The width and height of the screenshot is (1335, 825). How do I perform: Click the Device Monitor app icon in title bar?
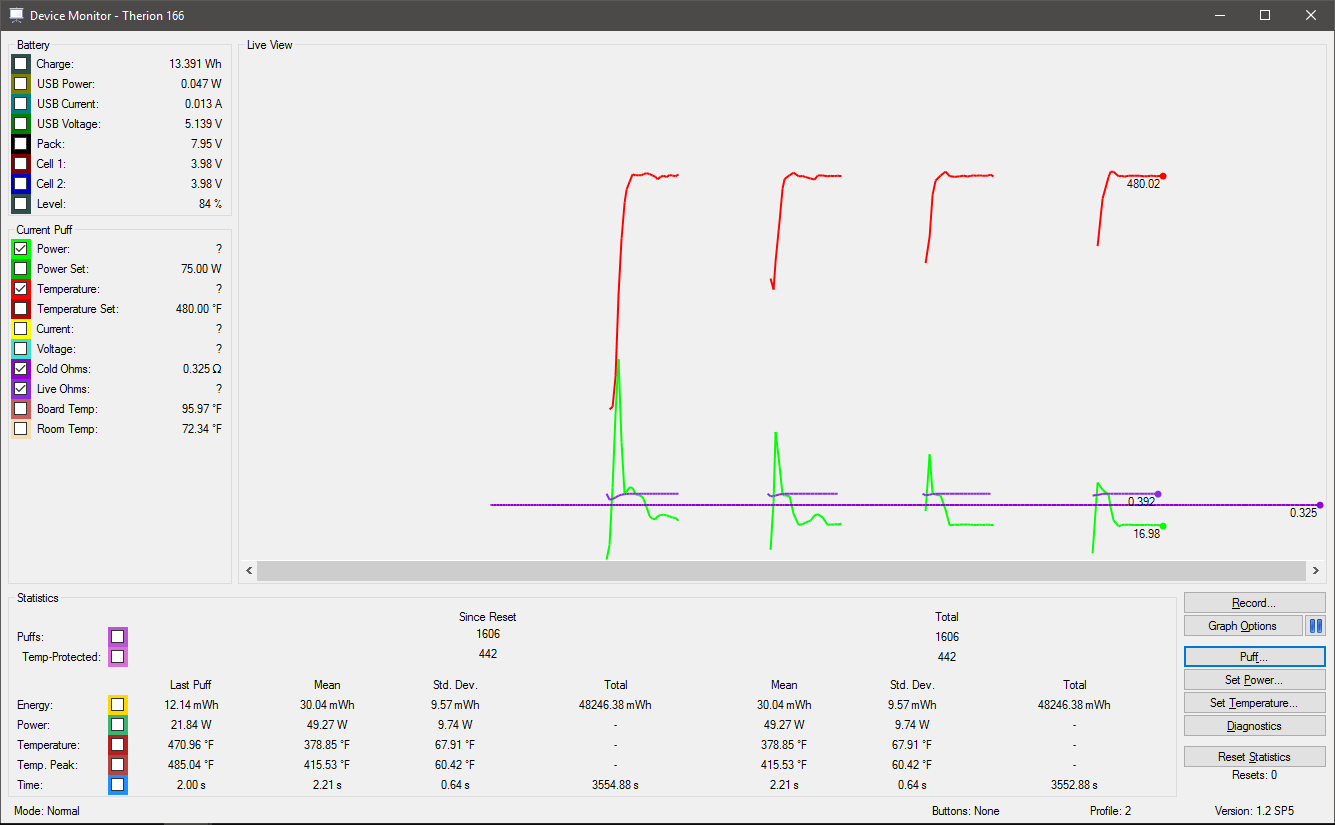point(16,16)
